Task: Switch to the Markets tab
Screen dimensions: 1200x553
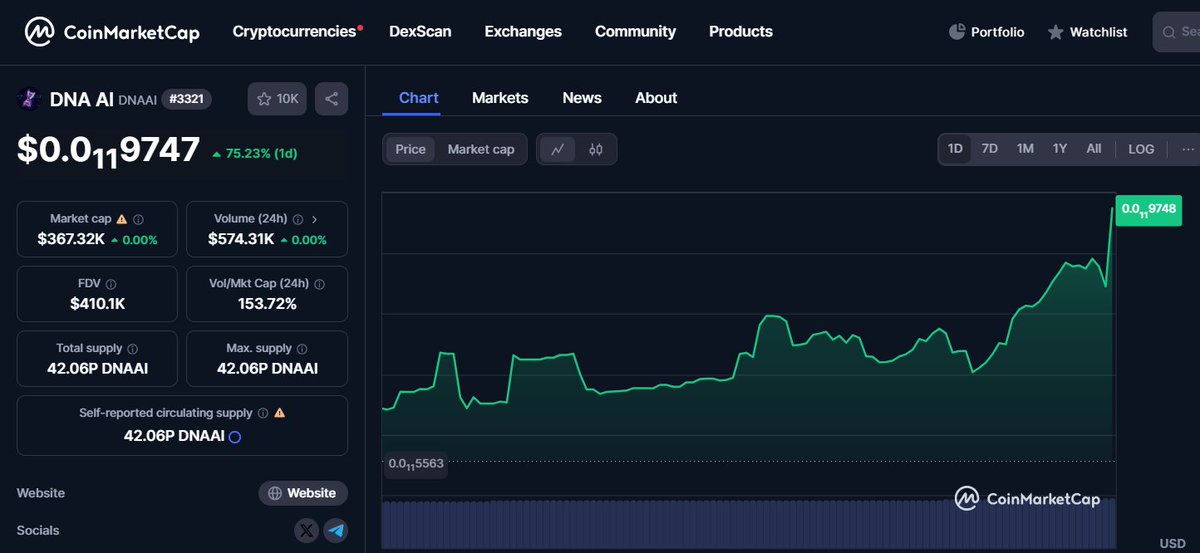Action: (x=500, y=98)
